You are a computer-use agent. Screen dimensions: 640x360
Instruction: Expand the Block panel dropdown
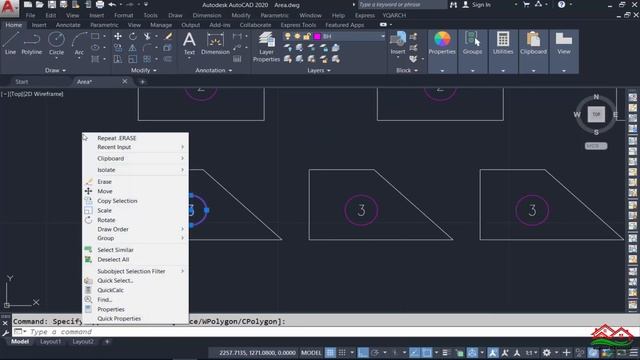[x=407, y=70]
